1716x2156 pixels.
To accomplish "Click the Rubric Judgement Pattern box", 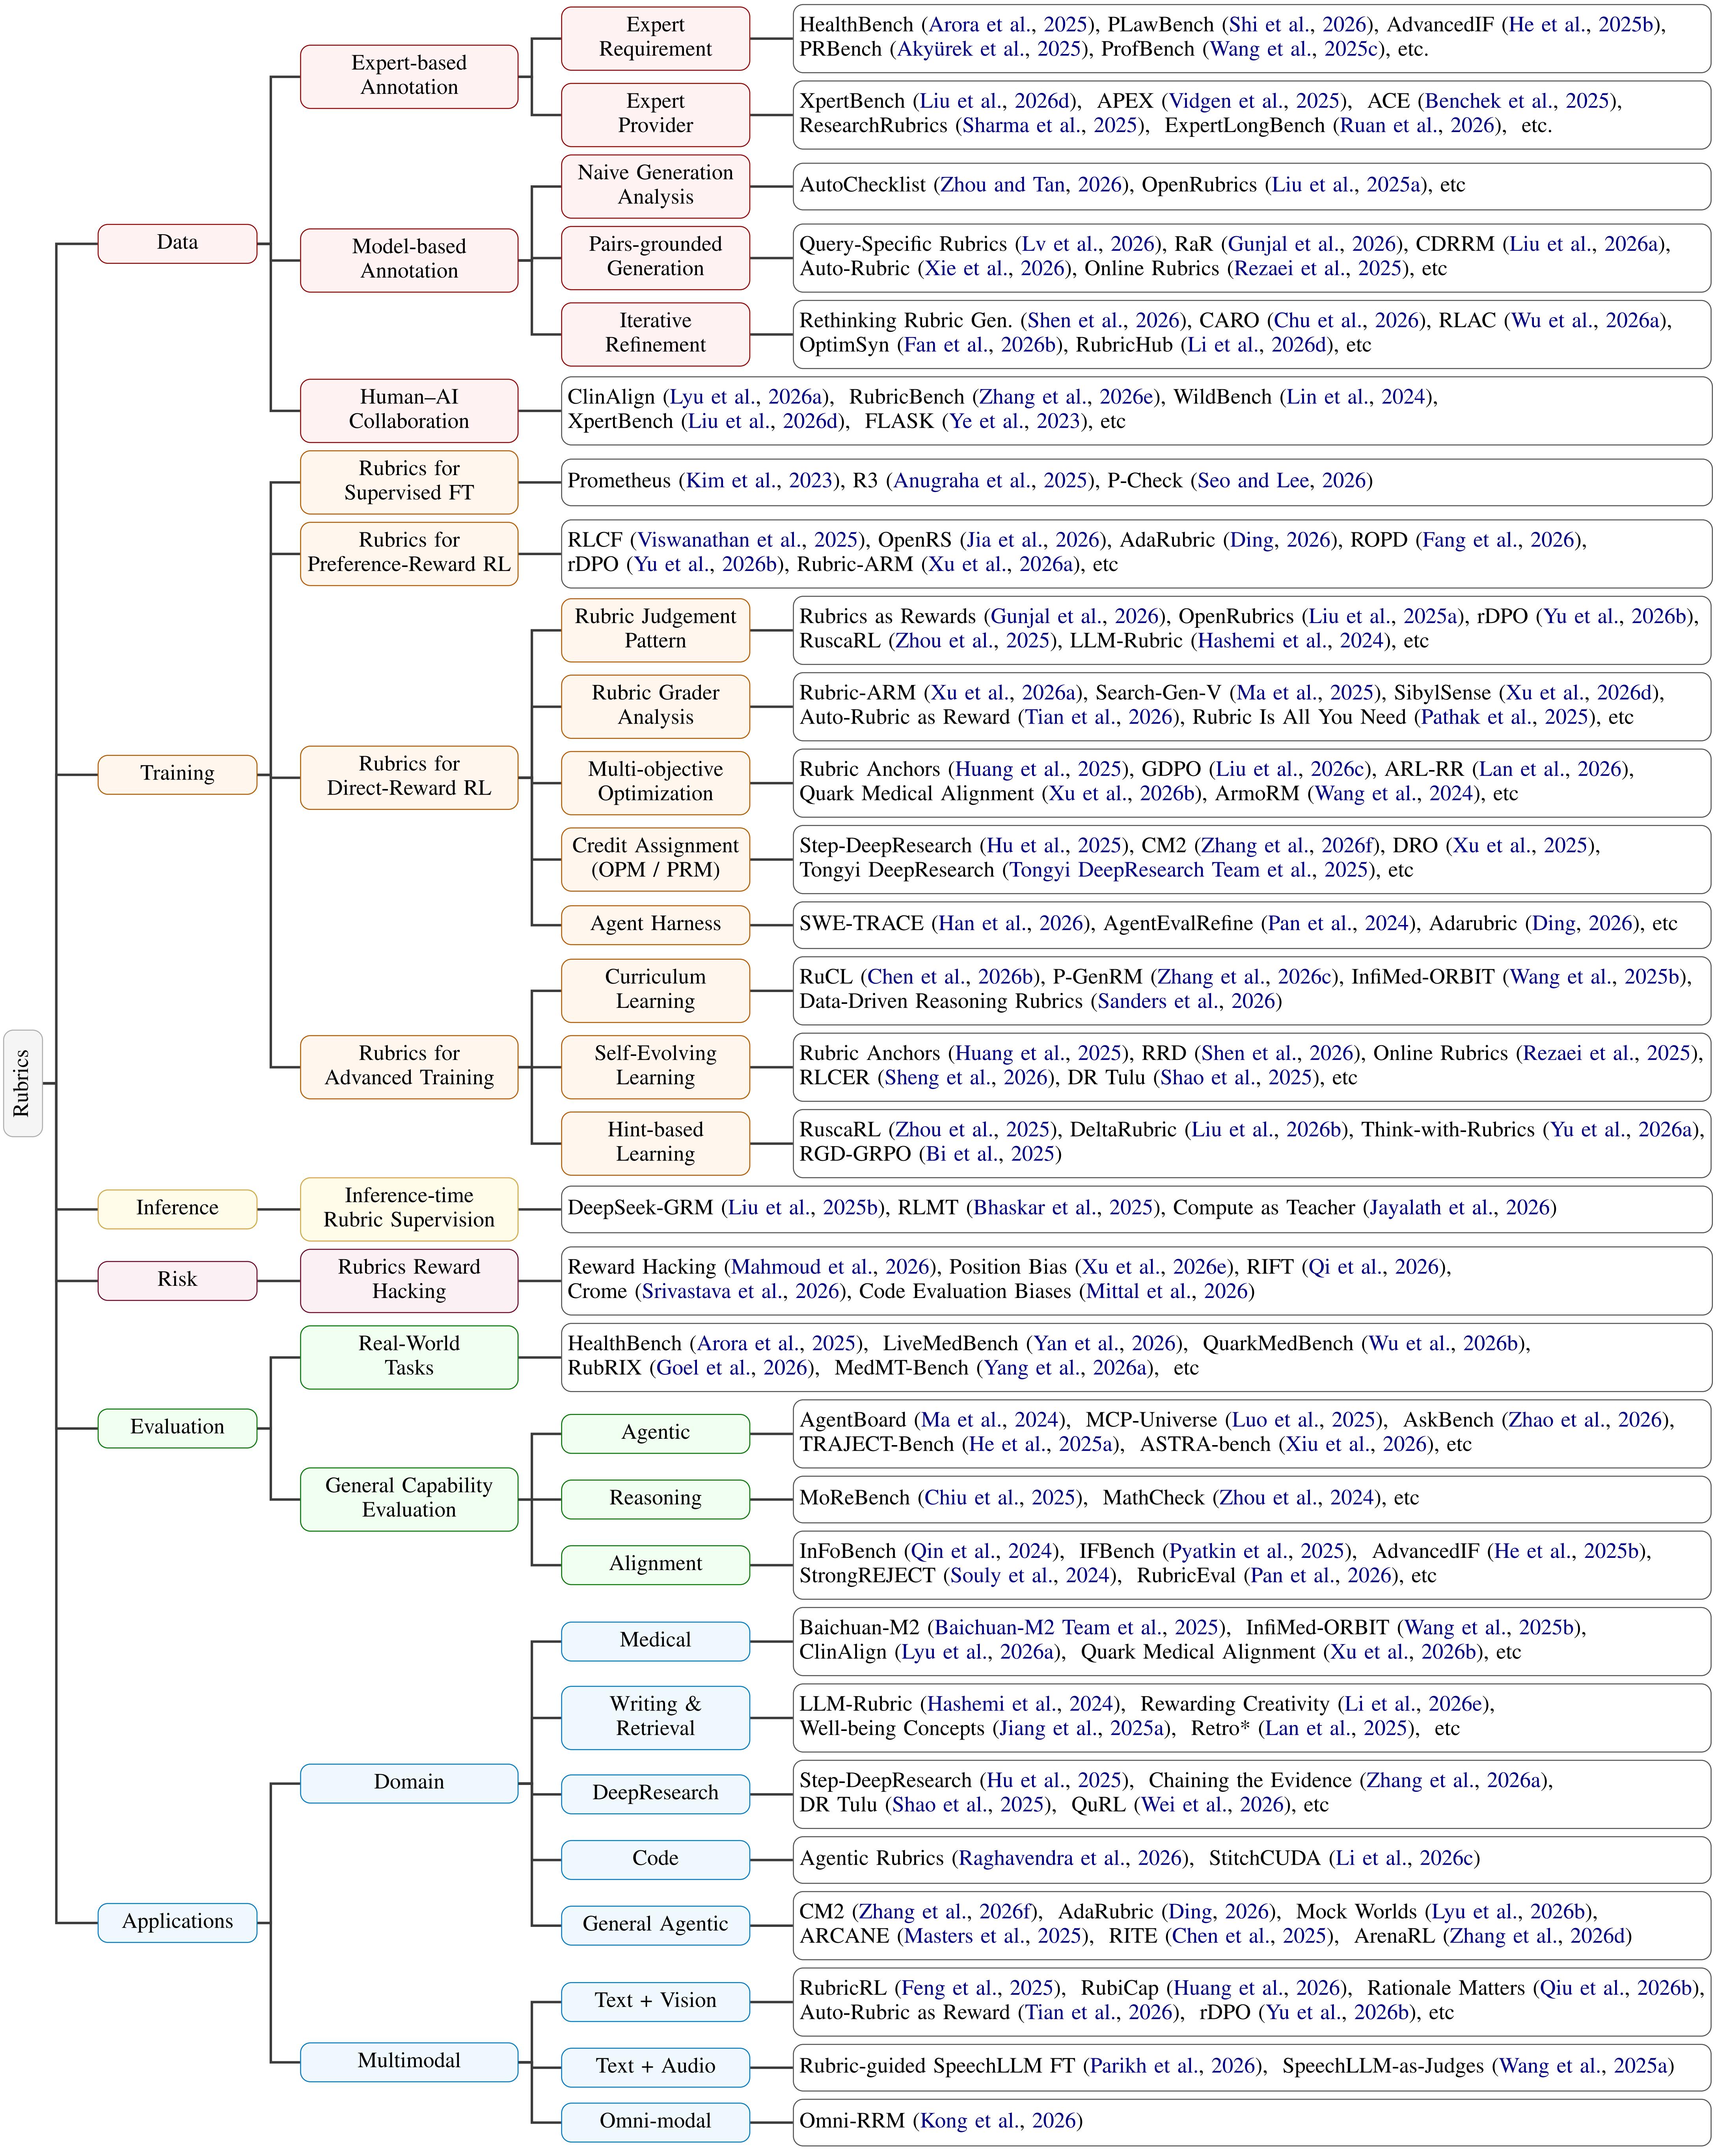I will tap(655, 630).
